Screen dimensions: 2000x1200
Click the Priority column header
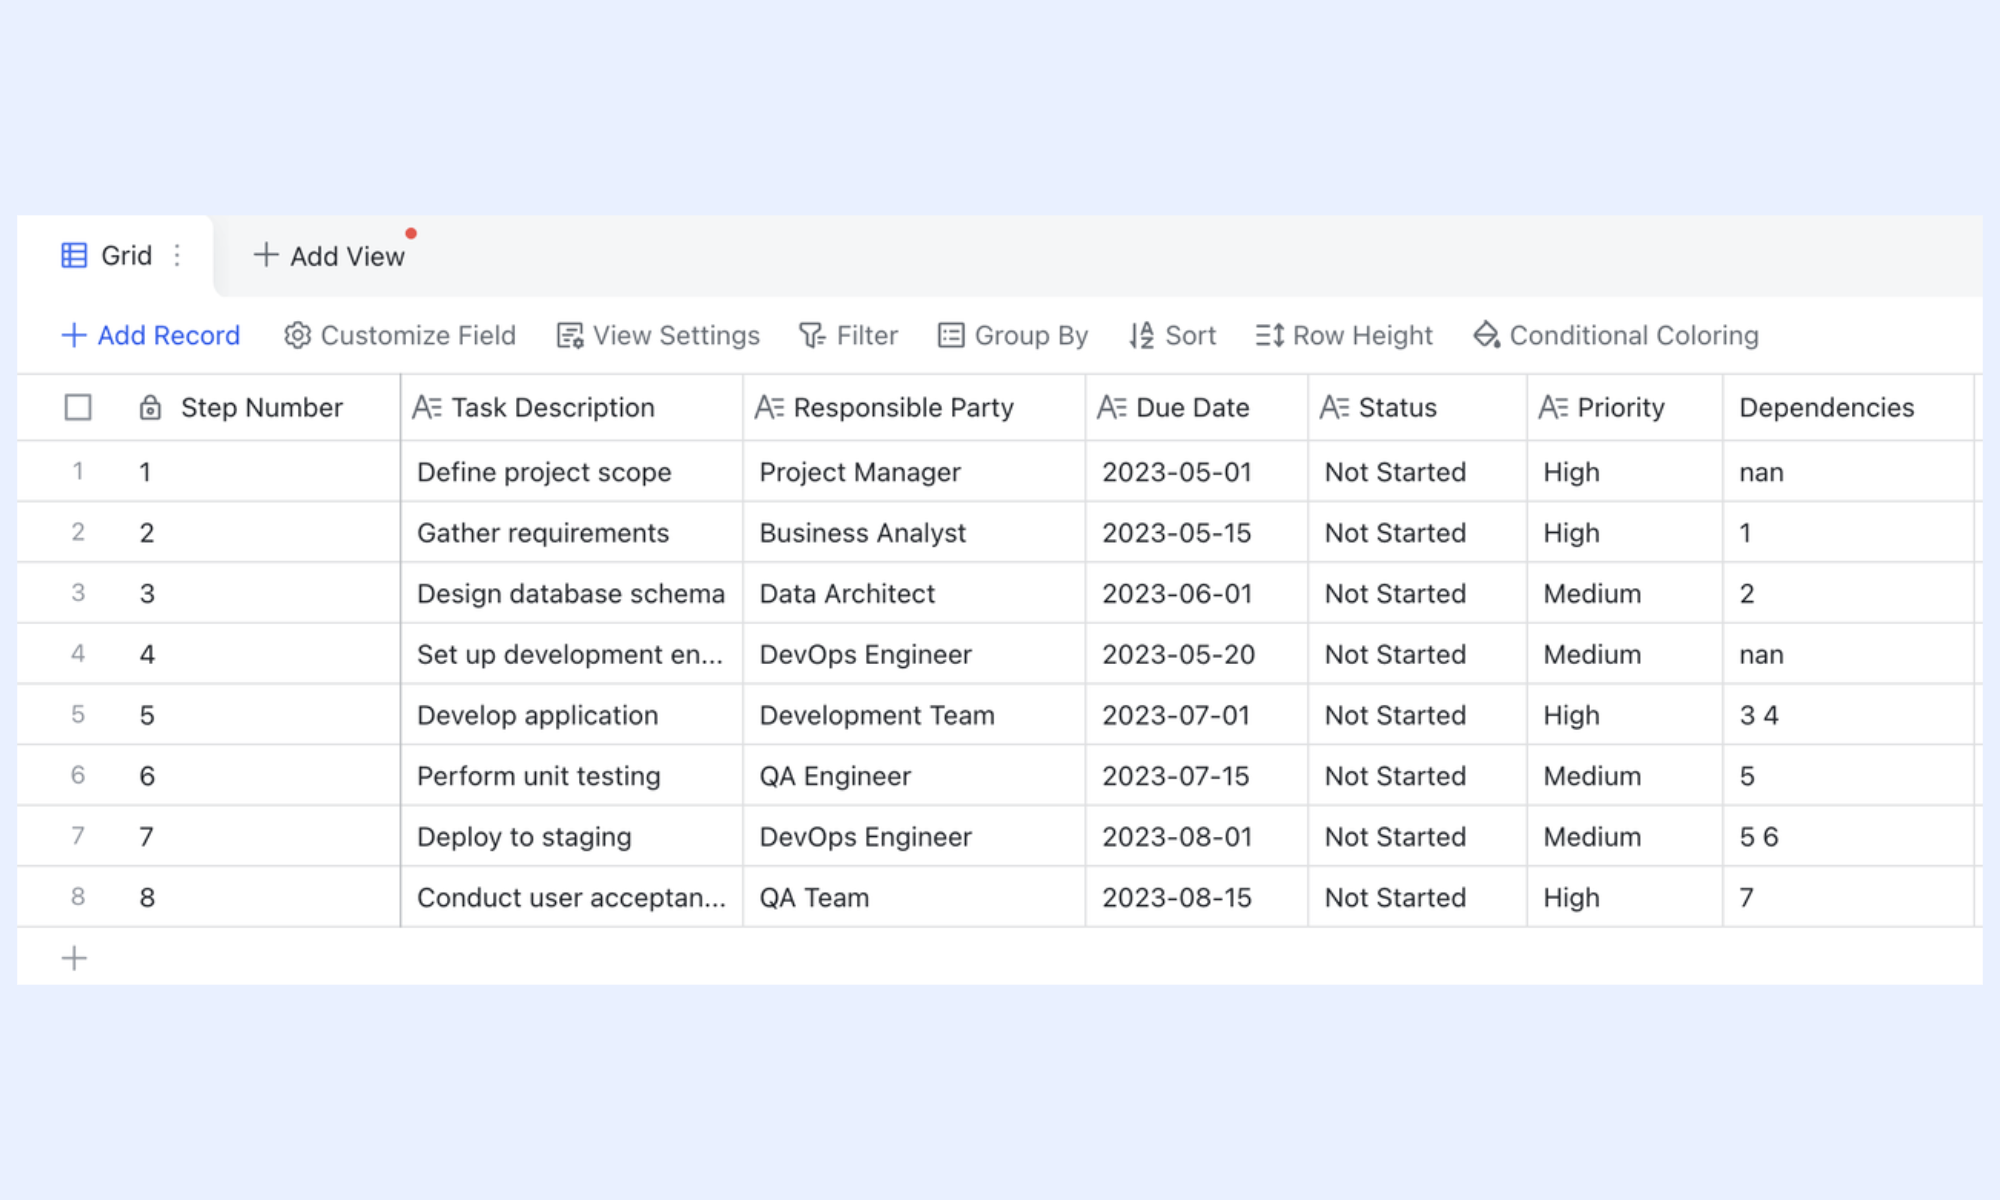point(1625,407)
